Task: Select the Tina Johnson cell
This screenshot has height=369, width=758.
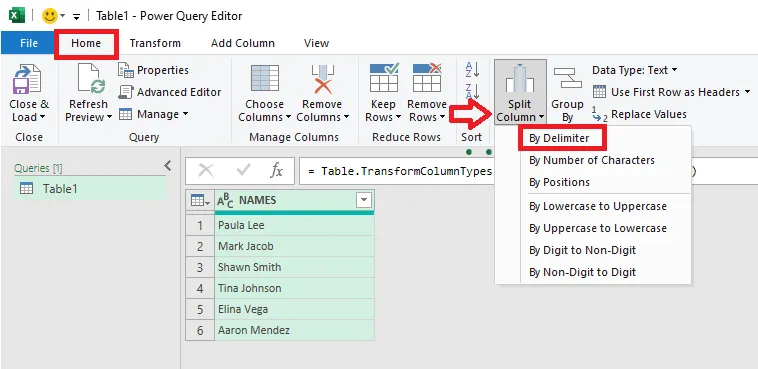Action: [294, 288]
